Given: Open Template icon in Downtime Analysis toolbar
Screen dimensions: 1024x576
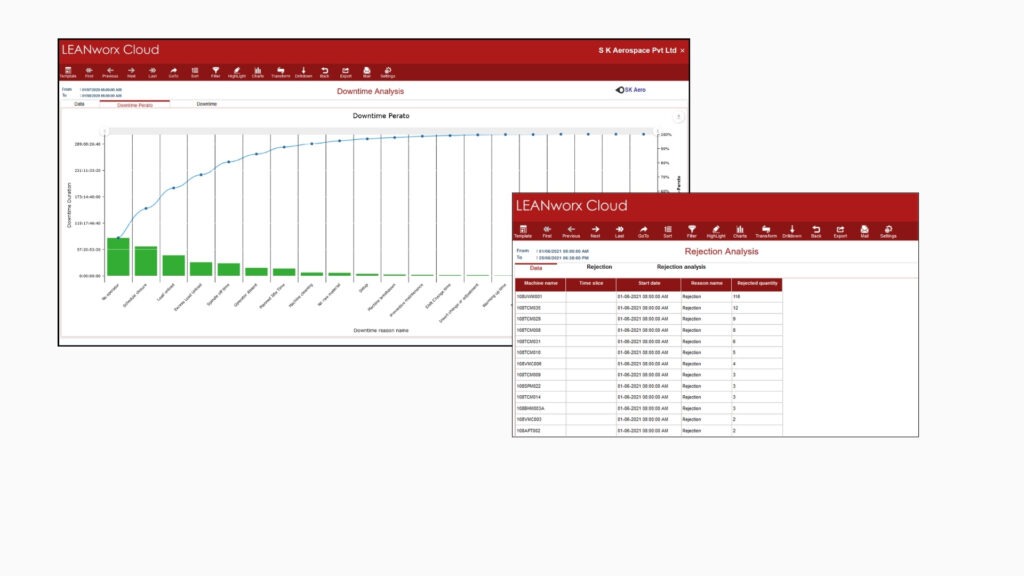Looking at the screenshot, I should (68, 72).
